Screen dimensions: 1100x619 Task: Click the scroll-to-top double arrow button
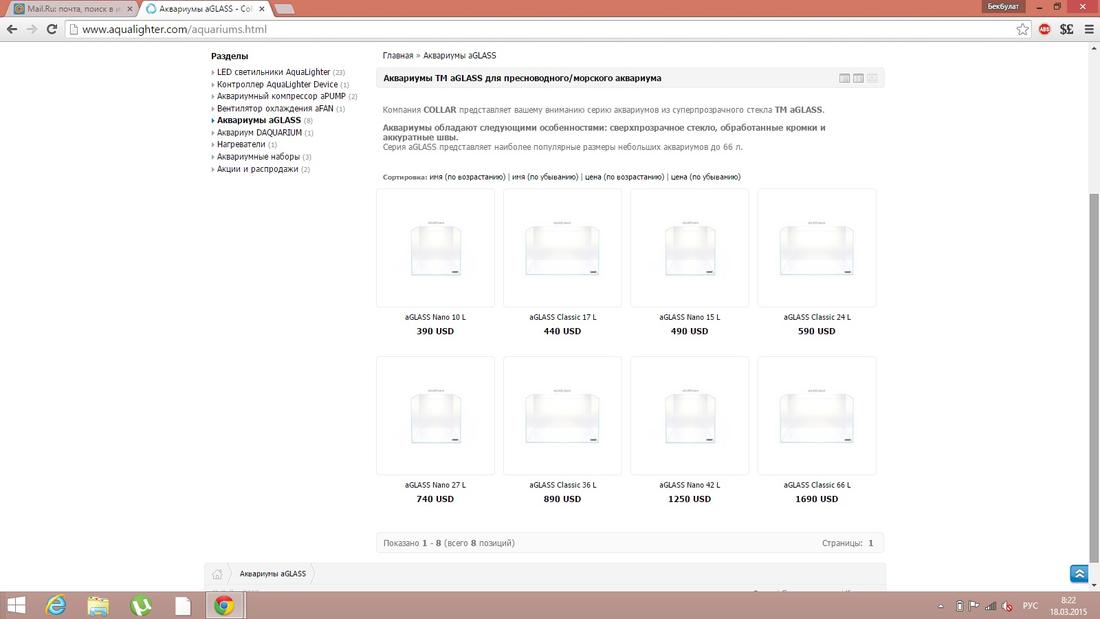(1078, 574)
